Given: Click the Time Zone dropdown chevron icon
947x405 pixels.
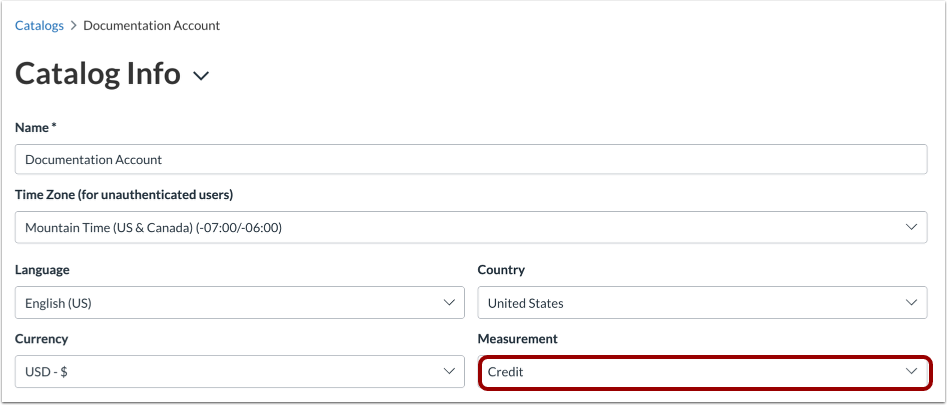Looking at the screenshot, I should [911, 228].
